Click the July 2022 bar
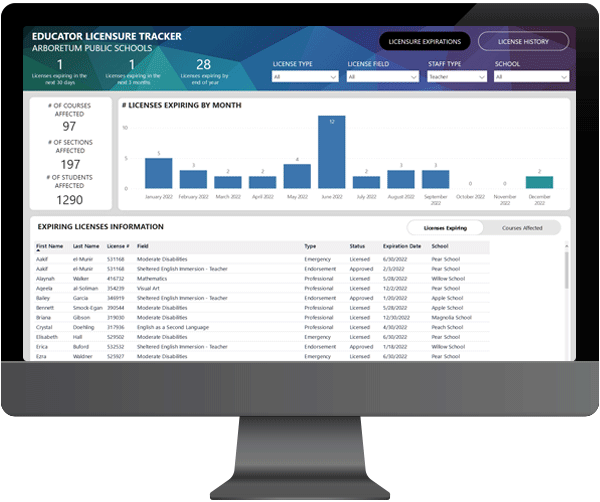Viewport: 600px width, 502px height. 366,182
